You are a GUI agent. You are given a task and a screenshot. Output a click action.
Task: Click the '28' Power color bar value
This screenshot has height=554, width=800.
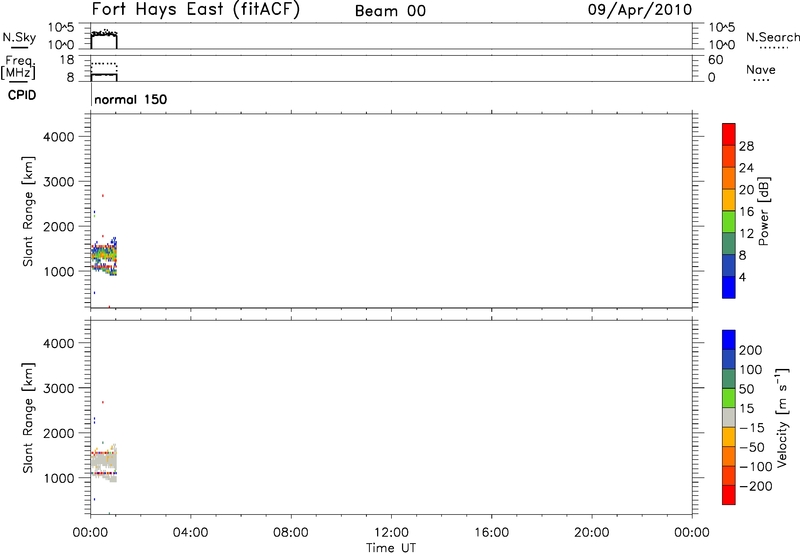point(746,146)
